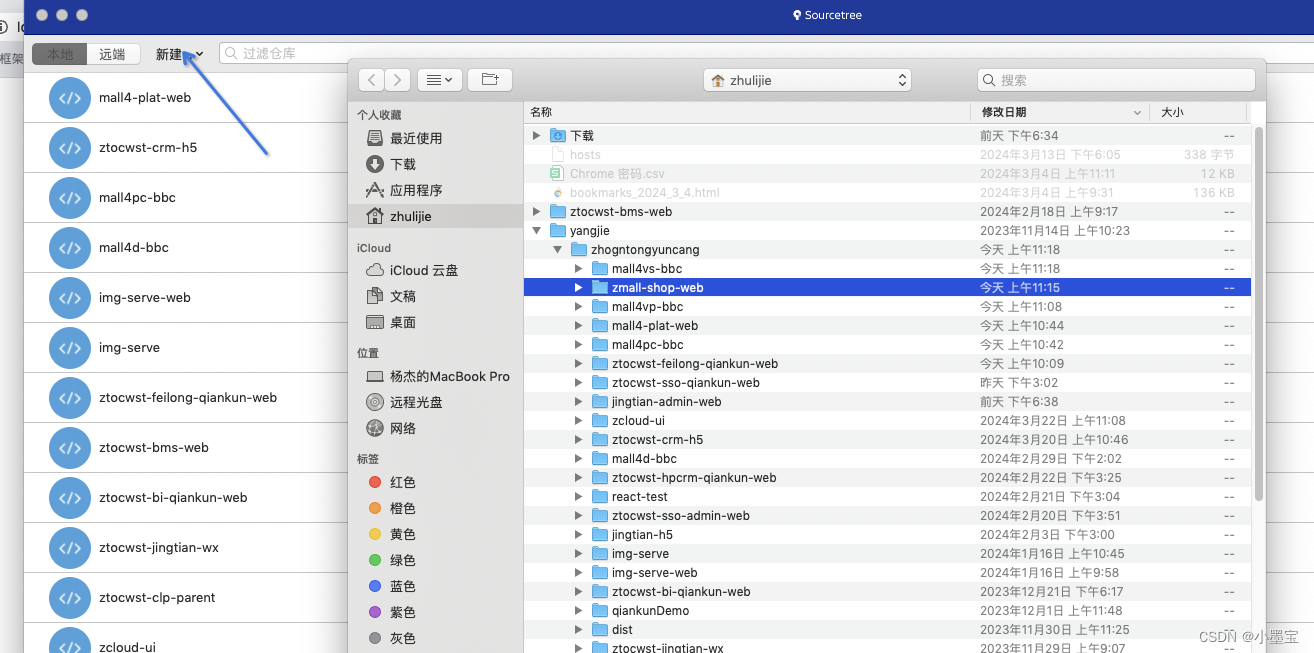The height and width of the screenshot is (653, 1314).
Task: Expand the mall4vp-bbc folder
Action: click(x=578, y=306)
